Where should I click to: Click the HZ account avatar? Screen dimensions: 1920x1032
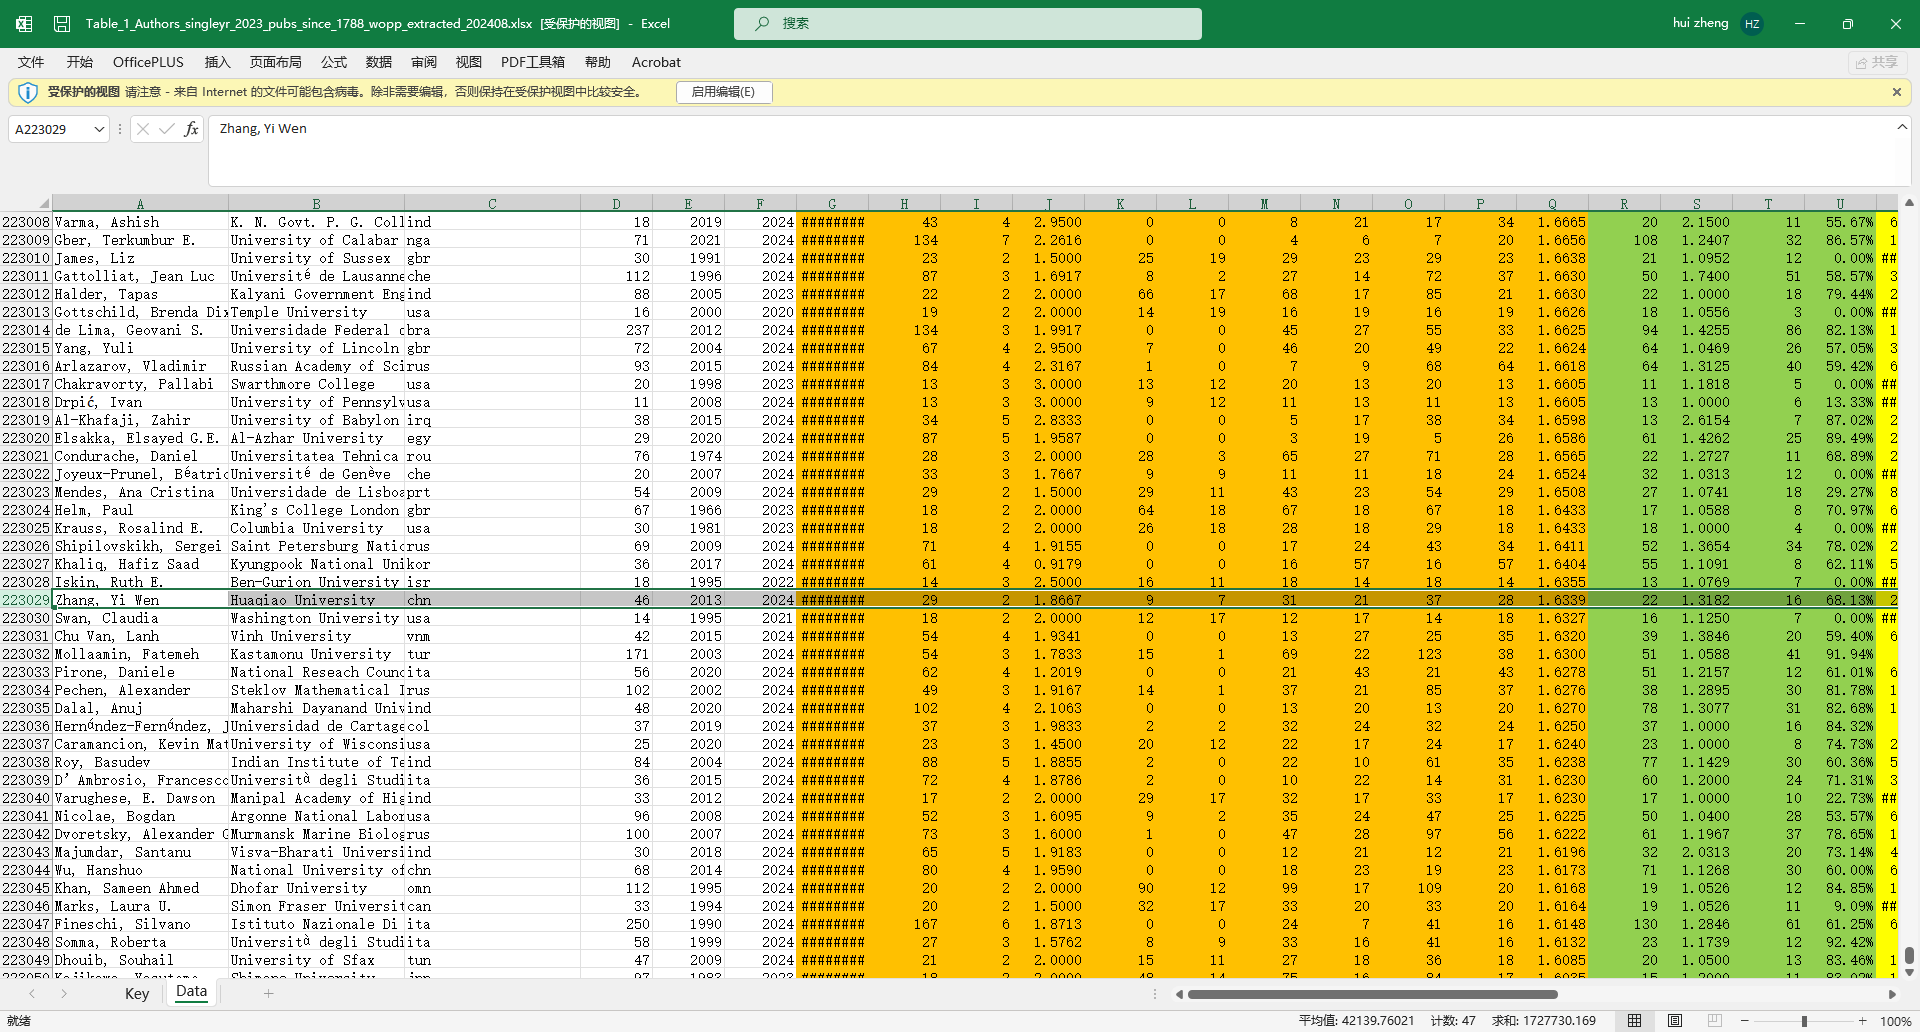tap(1752, 24)
